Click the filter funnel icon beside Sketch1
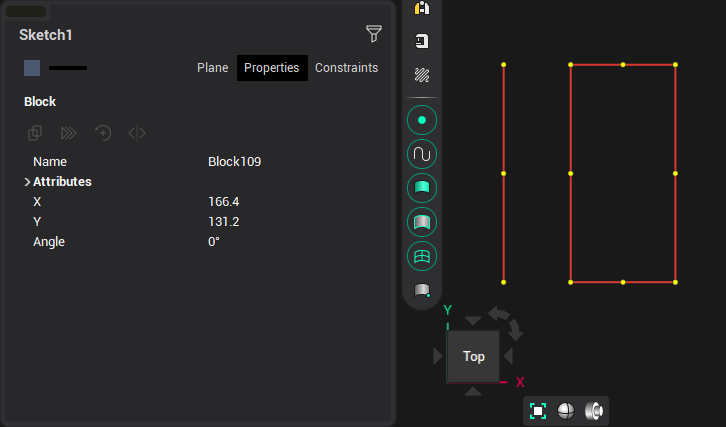This screenshot has height=427, width=726. pyautogui.click(x=374, y=34)
